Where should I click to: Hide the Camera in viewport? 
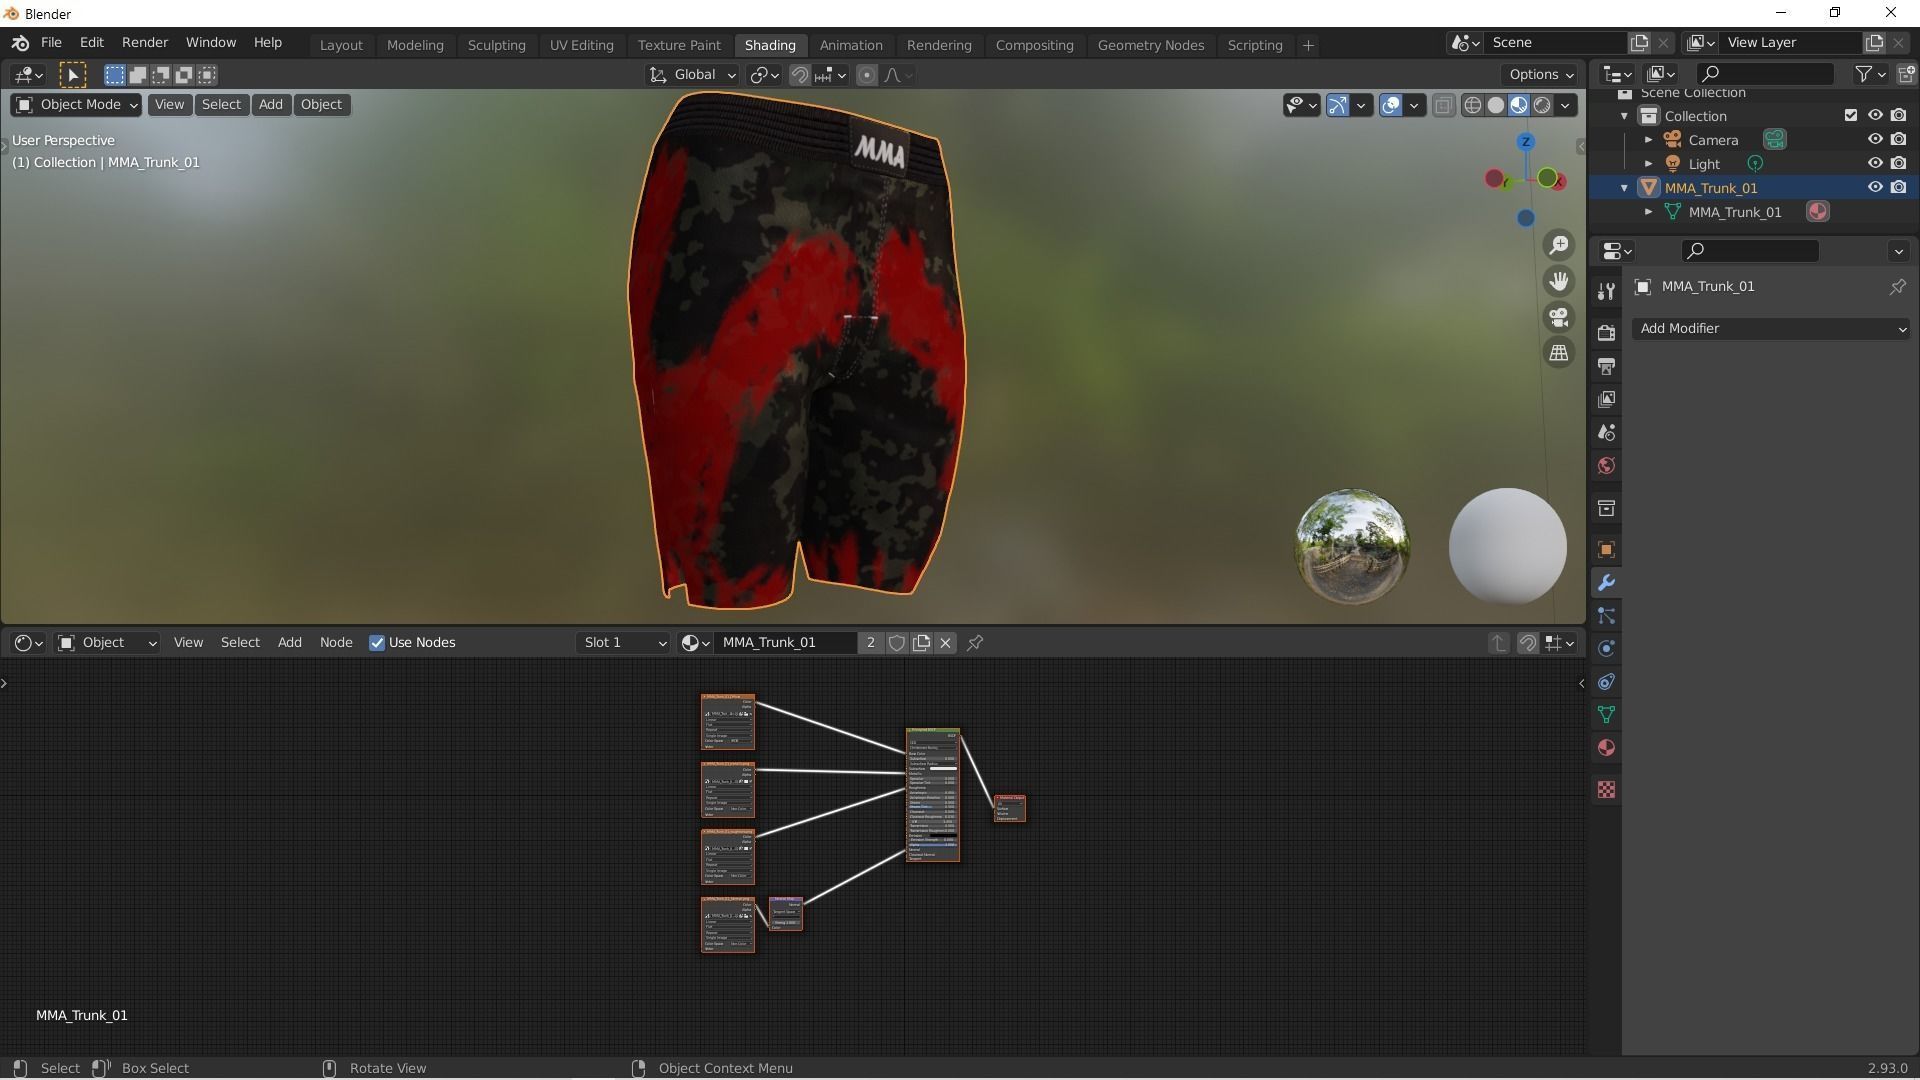click(1875, 140)
